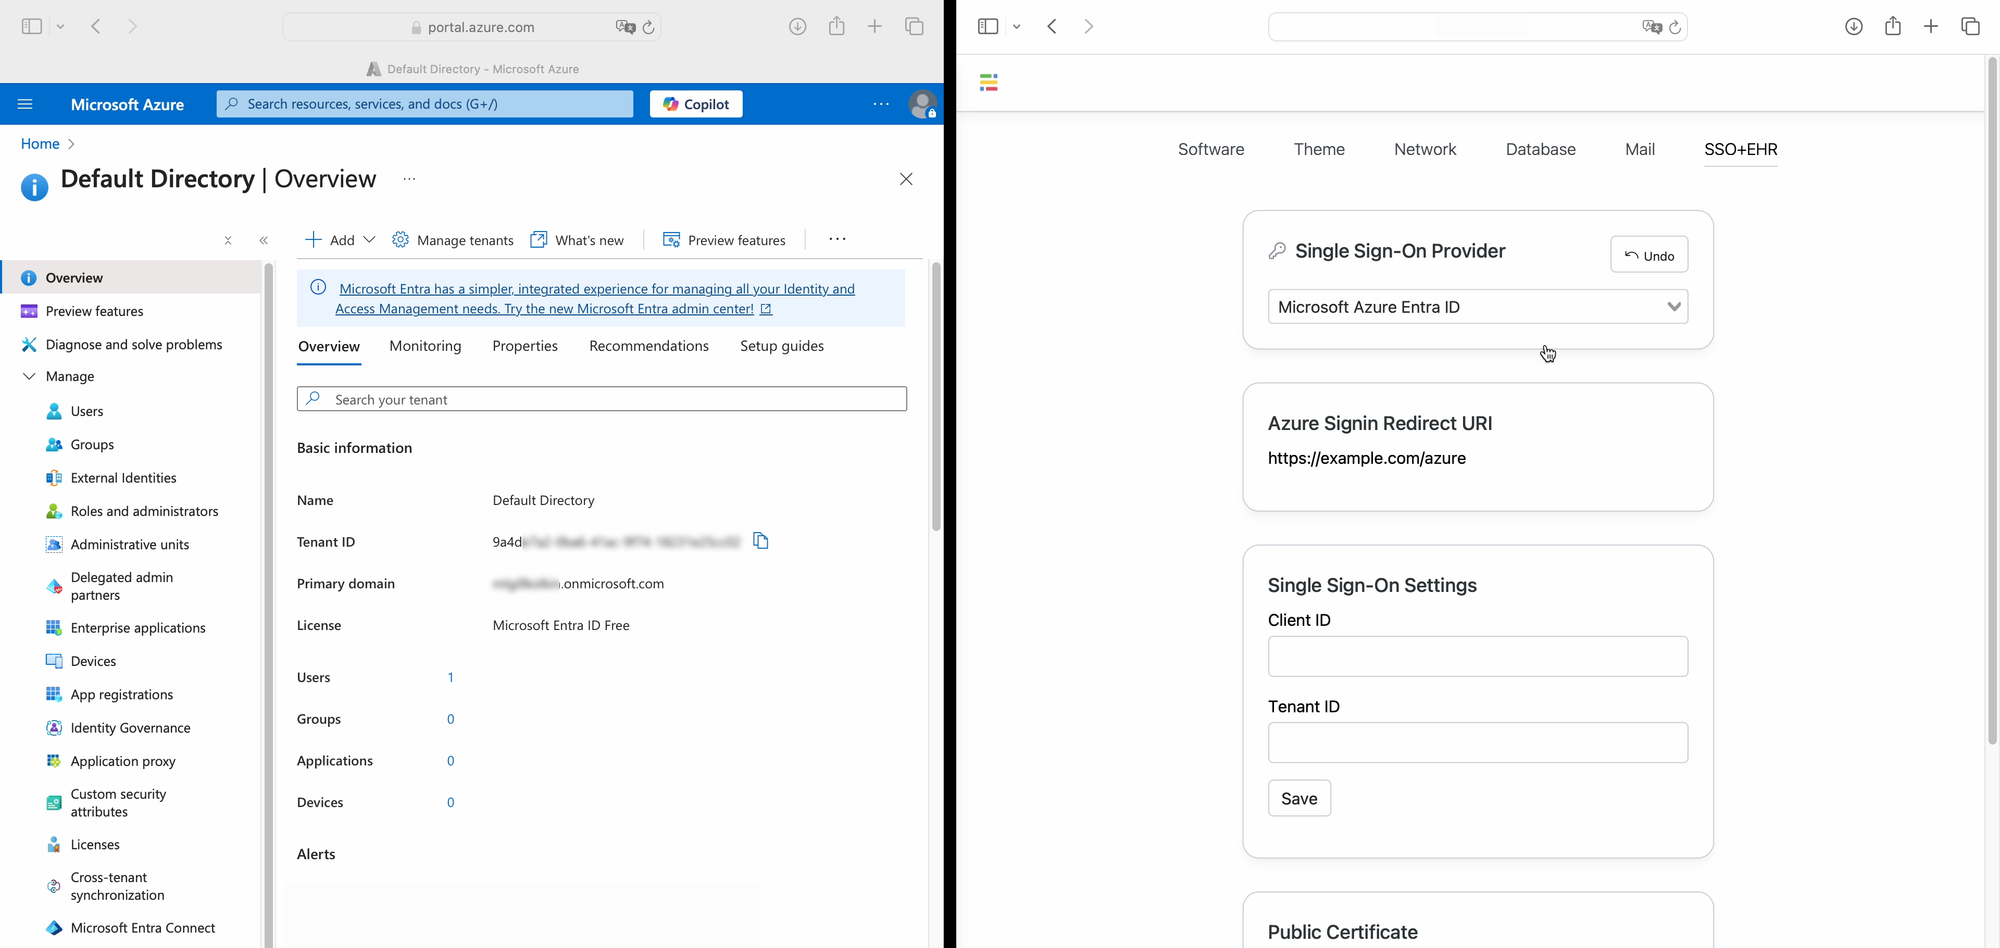This screenshot has width=2000, height=948.
Task: Click the Copilot button in Azure header
Action: pyautogui.click(x=696, y=104)
